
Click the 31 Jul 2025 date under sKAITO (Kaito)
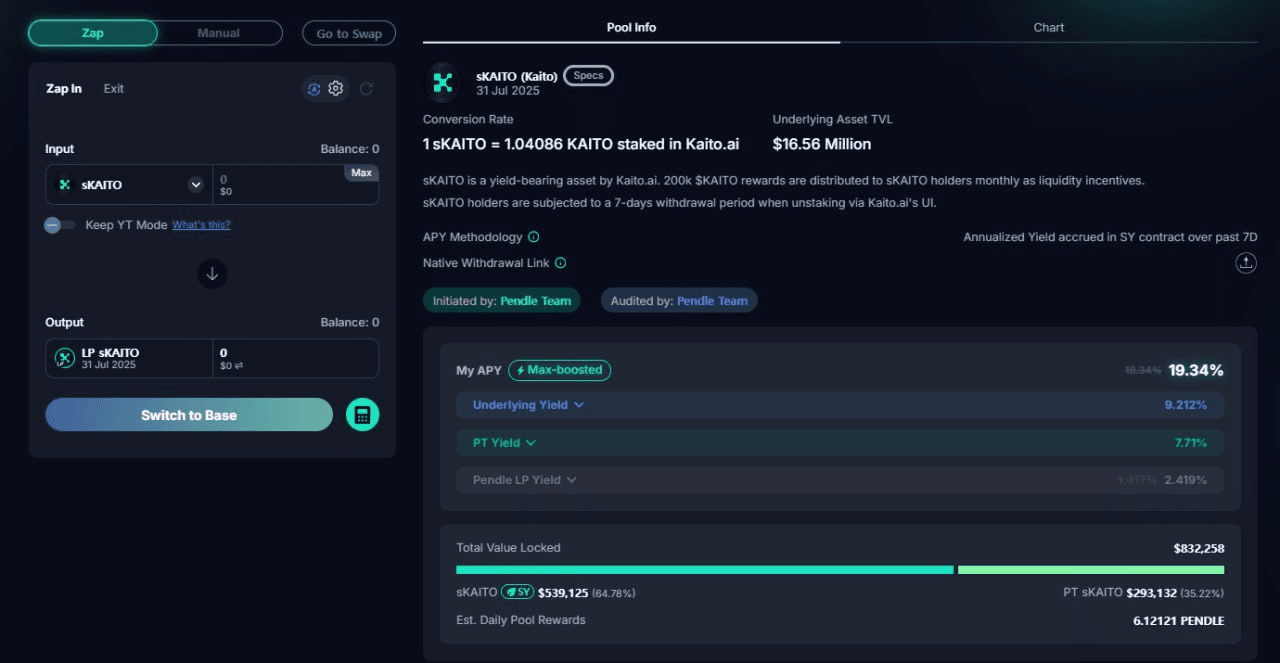(508, 91)
